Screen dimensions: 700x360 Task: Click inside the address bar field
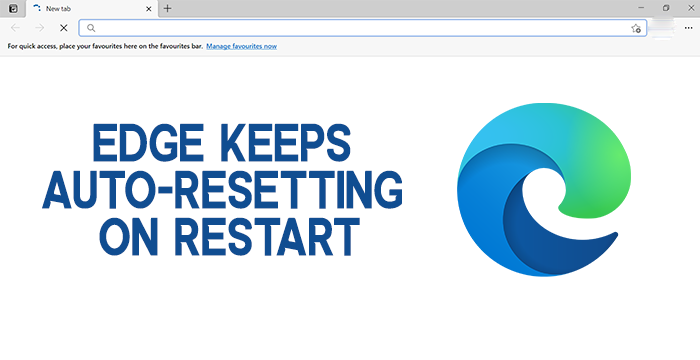point(362,28)
